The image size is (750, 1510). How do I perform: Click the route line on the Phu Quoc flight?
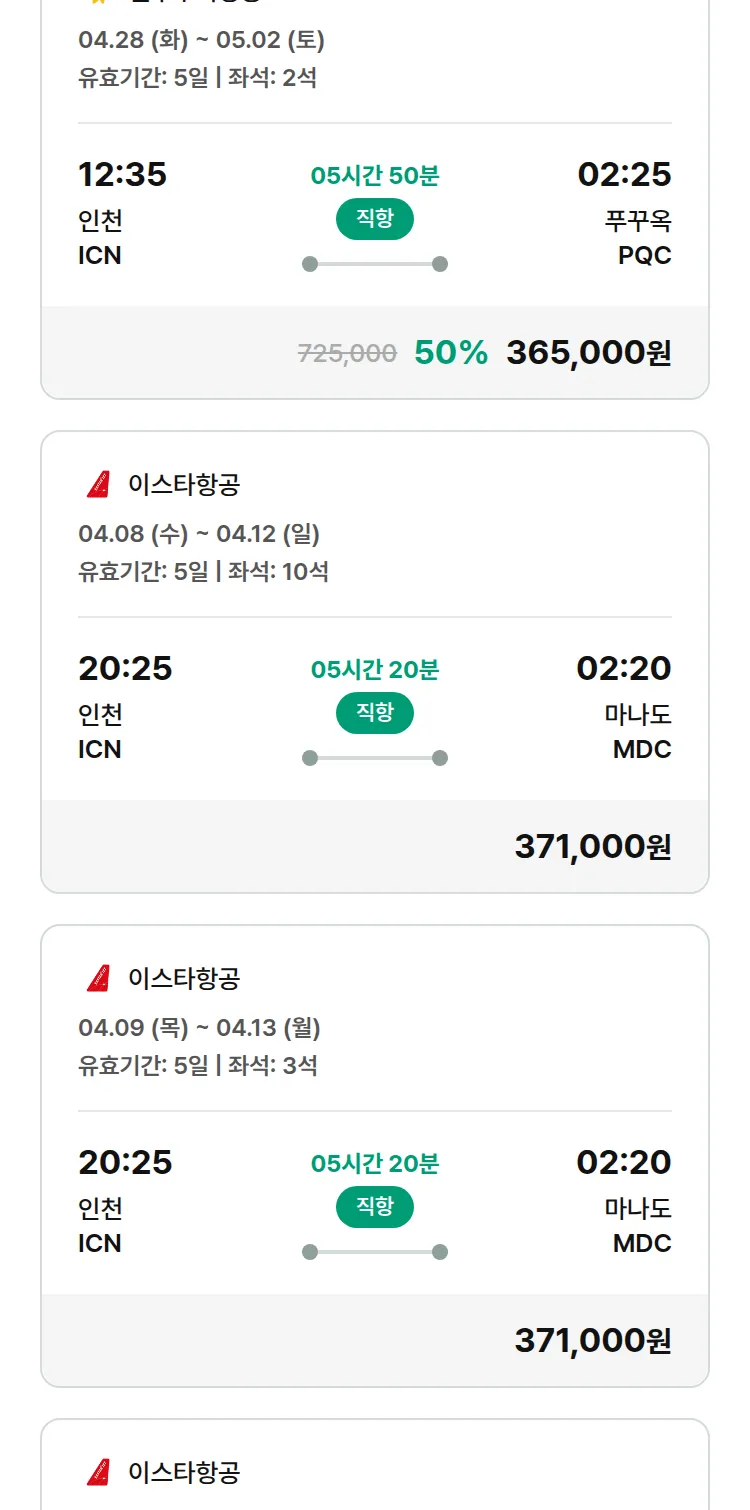pyautogui.click(x=375, y=264)
